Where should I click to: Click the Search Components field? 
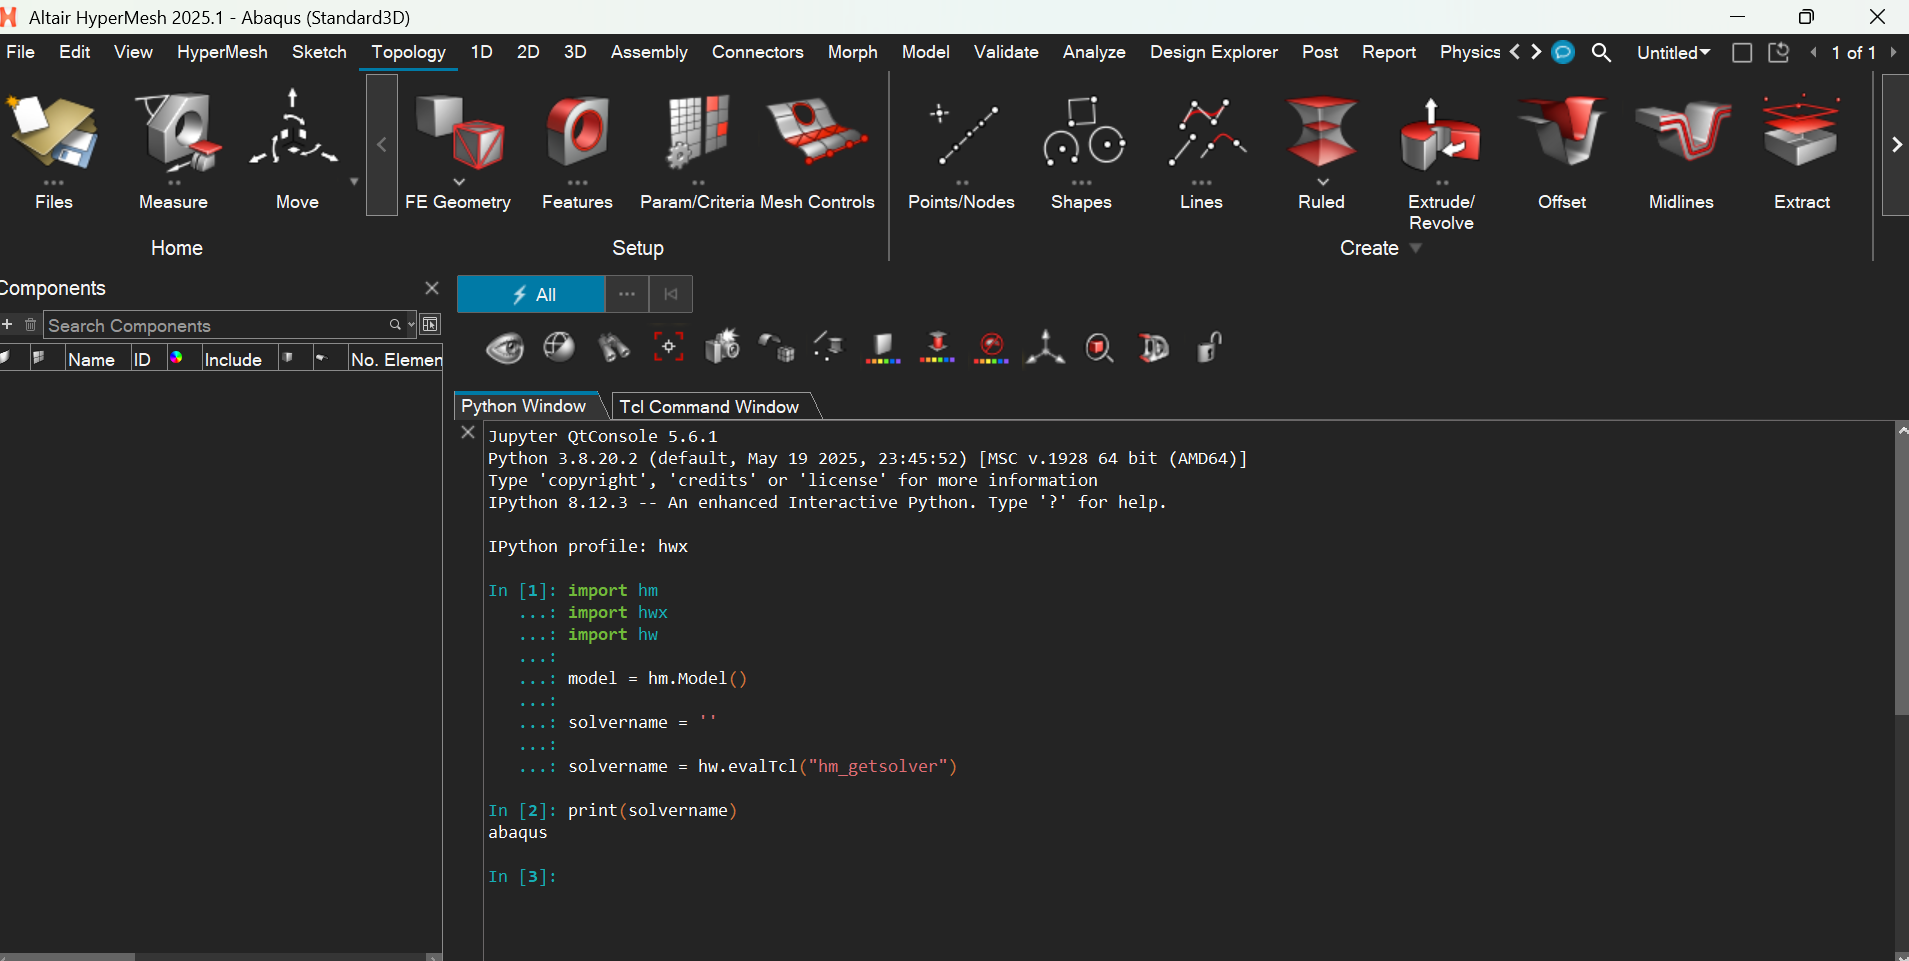pyautogui.click(x=218, y=325)
